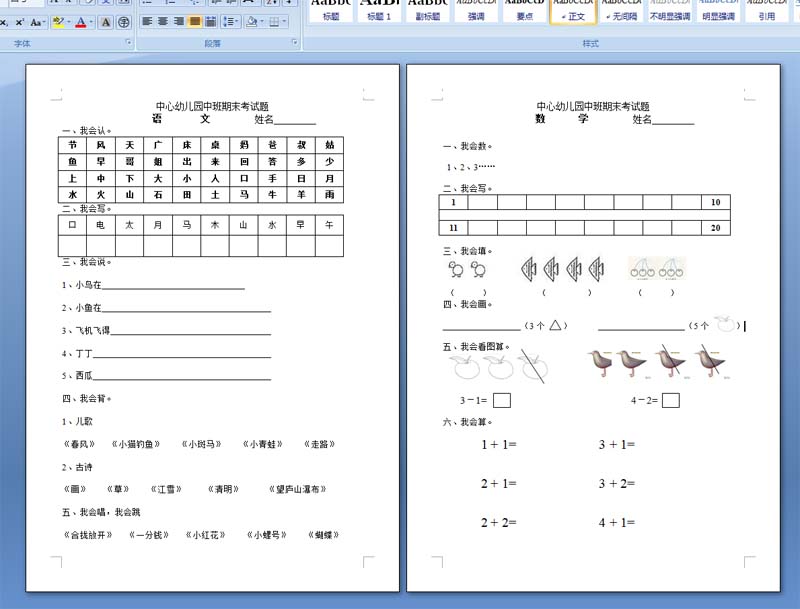800x609 pixels.
Task: Click the table cell containing 11
Action: tap(454, 228)
